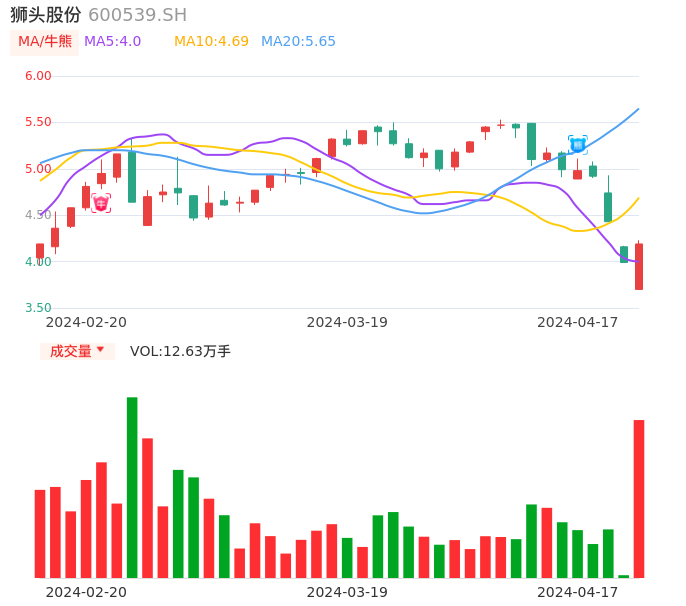Click the 2024-04-17 date label under volume chart
This screenshot has height=606, width=686.
click(x=578, y=592)
